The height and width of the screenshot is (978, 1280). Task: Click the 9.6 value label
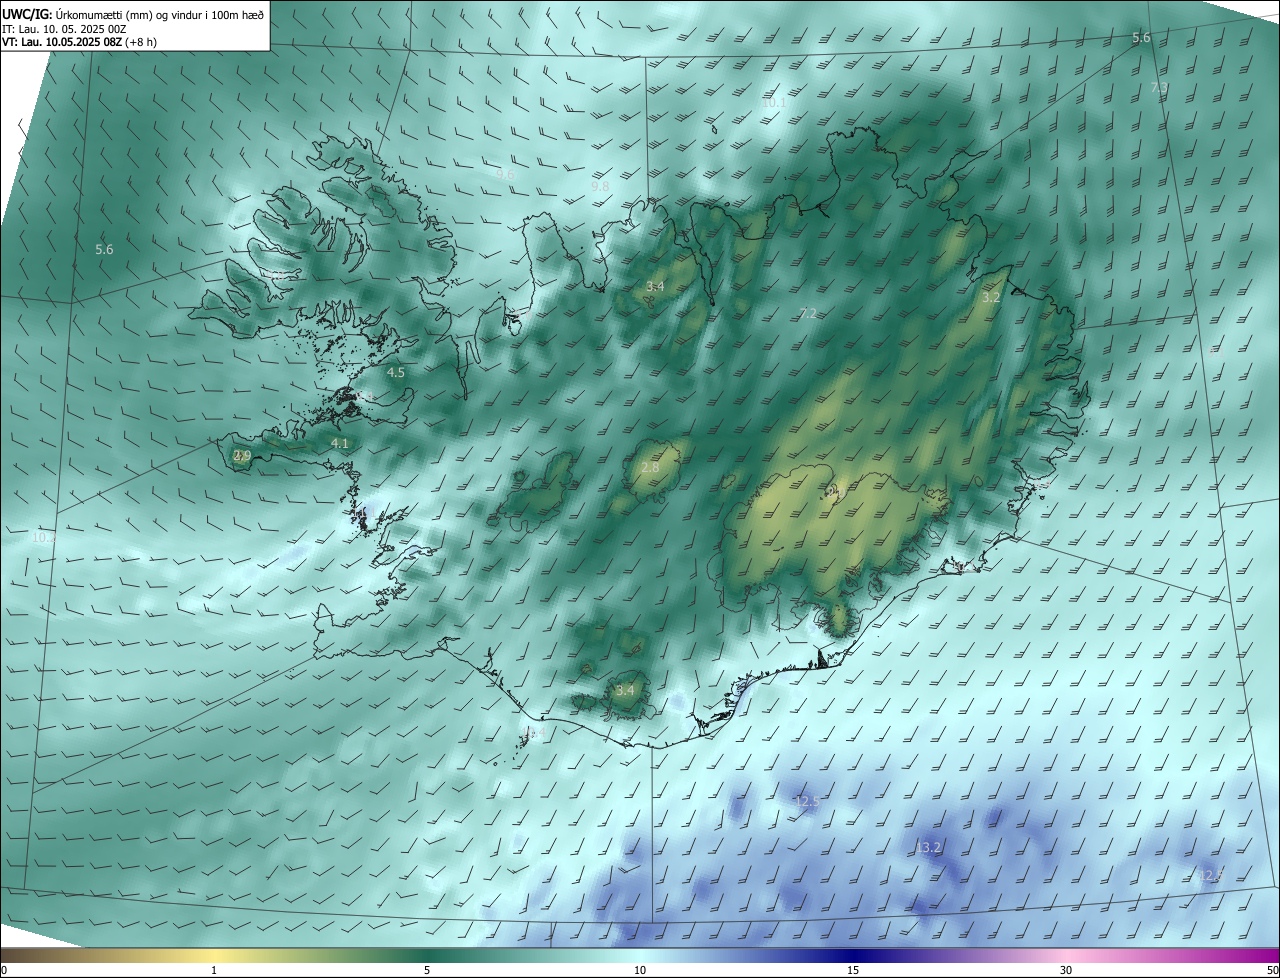(x=505, y=174)
